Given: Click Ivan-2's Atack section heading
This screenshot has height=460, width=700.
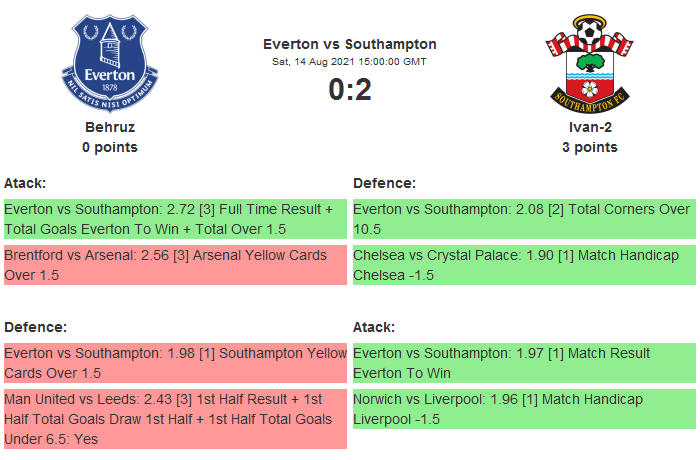Looking at the screenshot, I should pos(374,327).
